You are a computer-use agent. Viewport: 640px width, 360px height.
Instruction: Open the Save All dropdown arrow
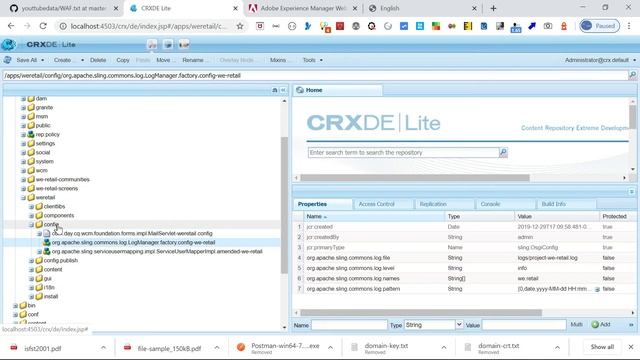tap(42, 60)
